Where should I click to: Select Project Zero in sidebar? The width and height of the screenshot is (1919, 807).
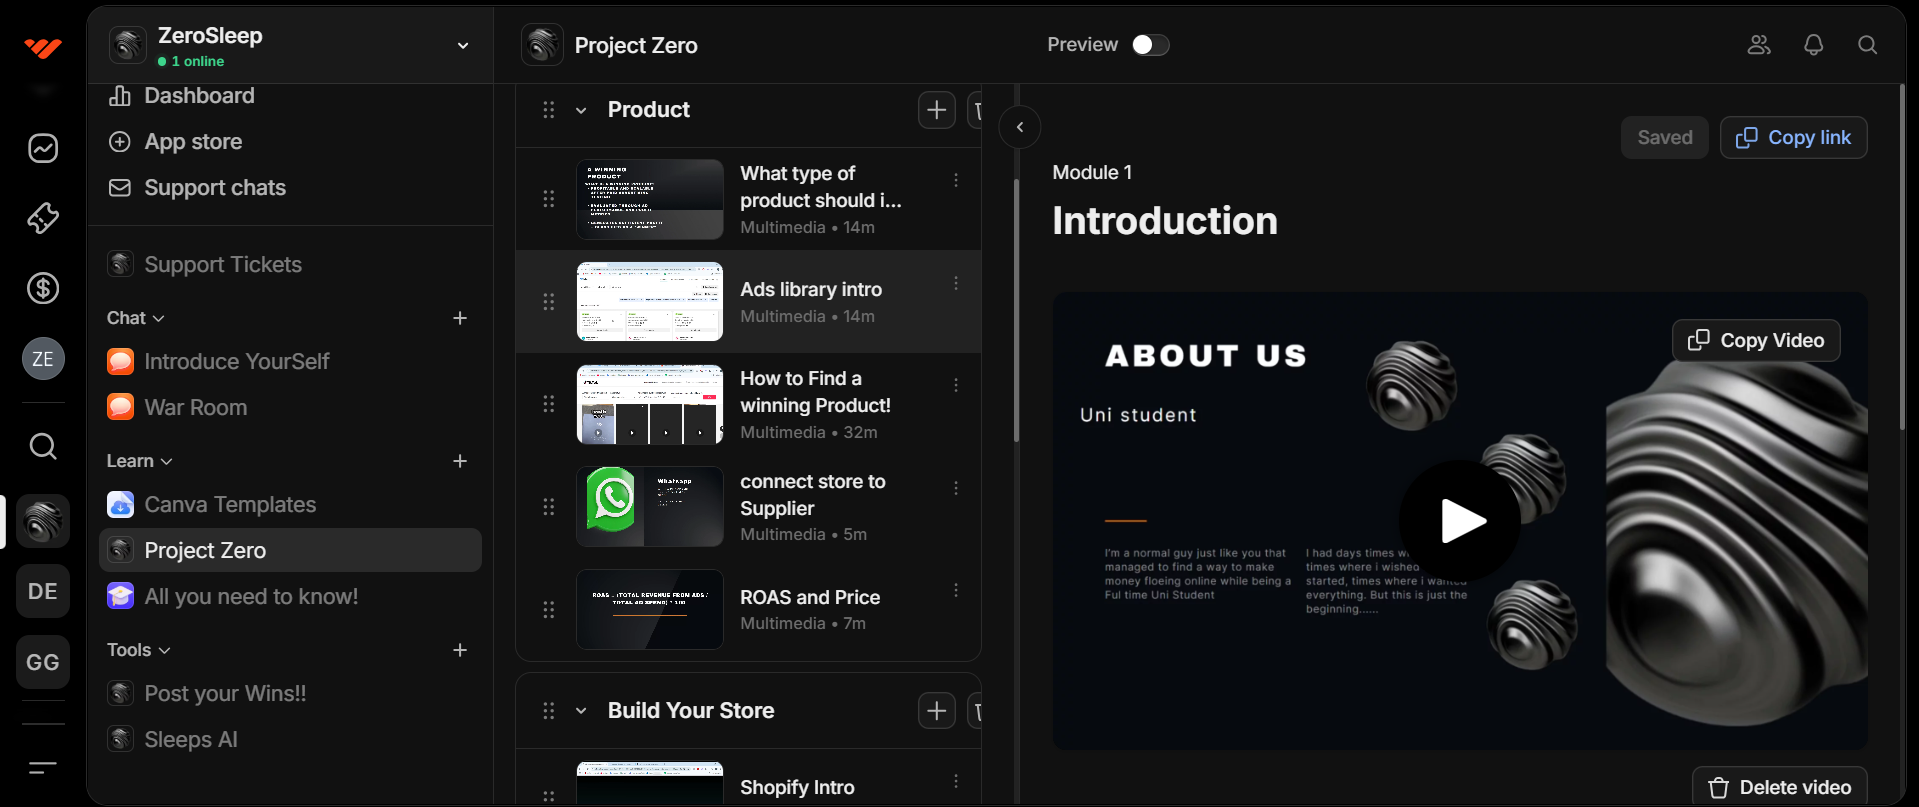tap(290, 550)
